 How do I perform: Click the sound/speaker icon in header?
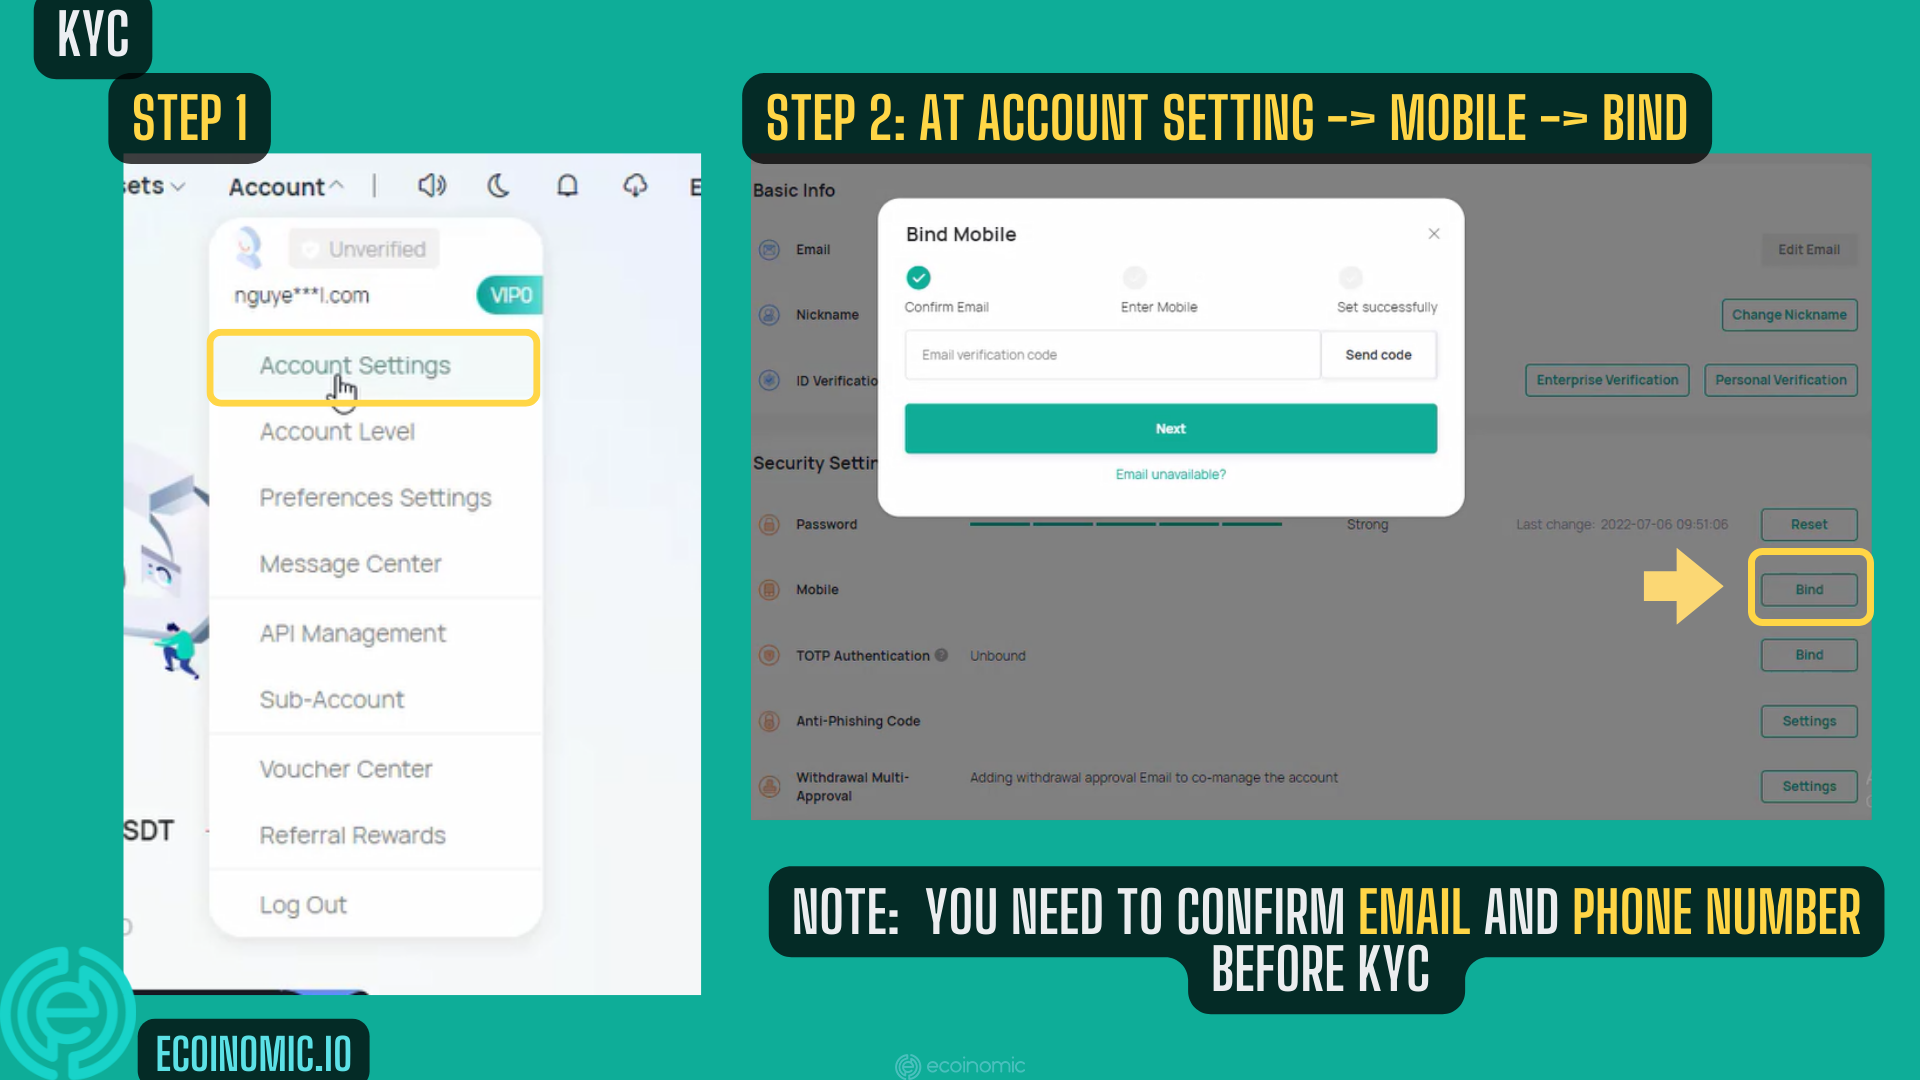tap(430, 186)
